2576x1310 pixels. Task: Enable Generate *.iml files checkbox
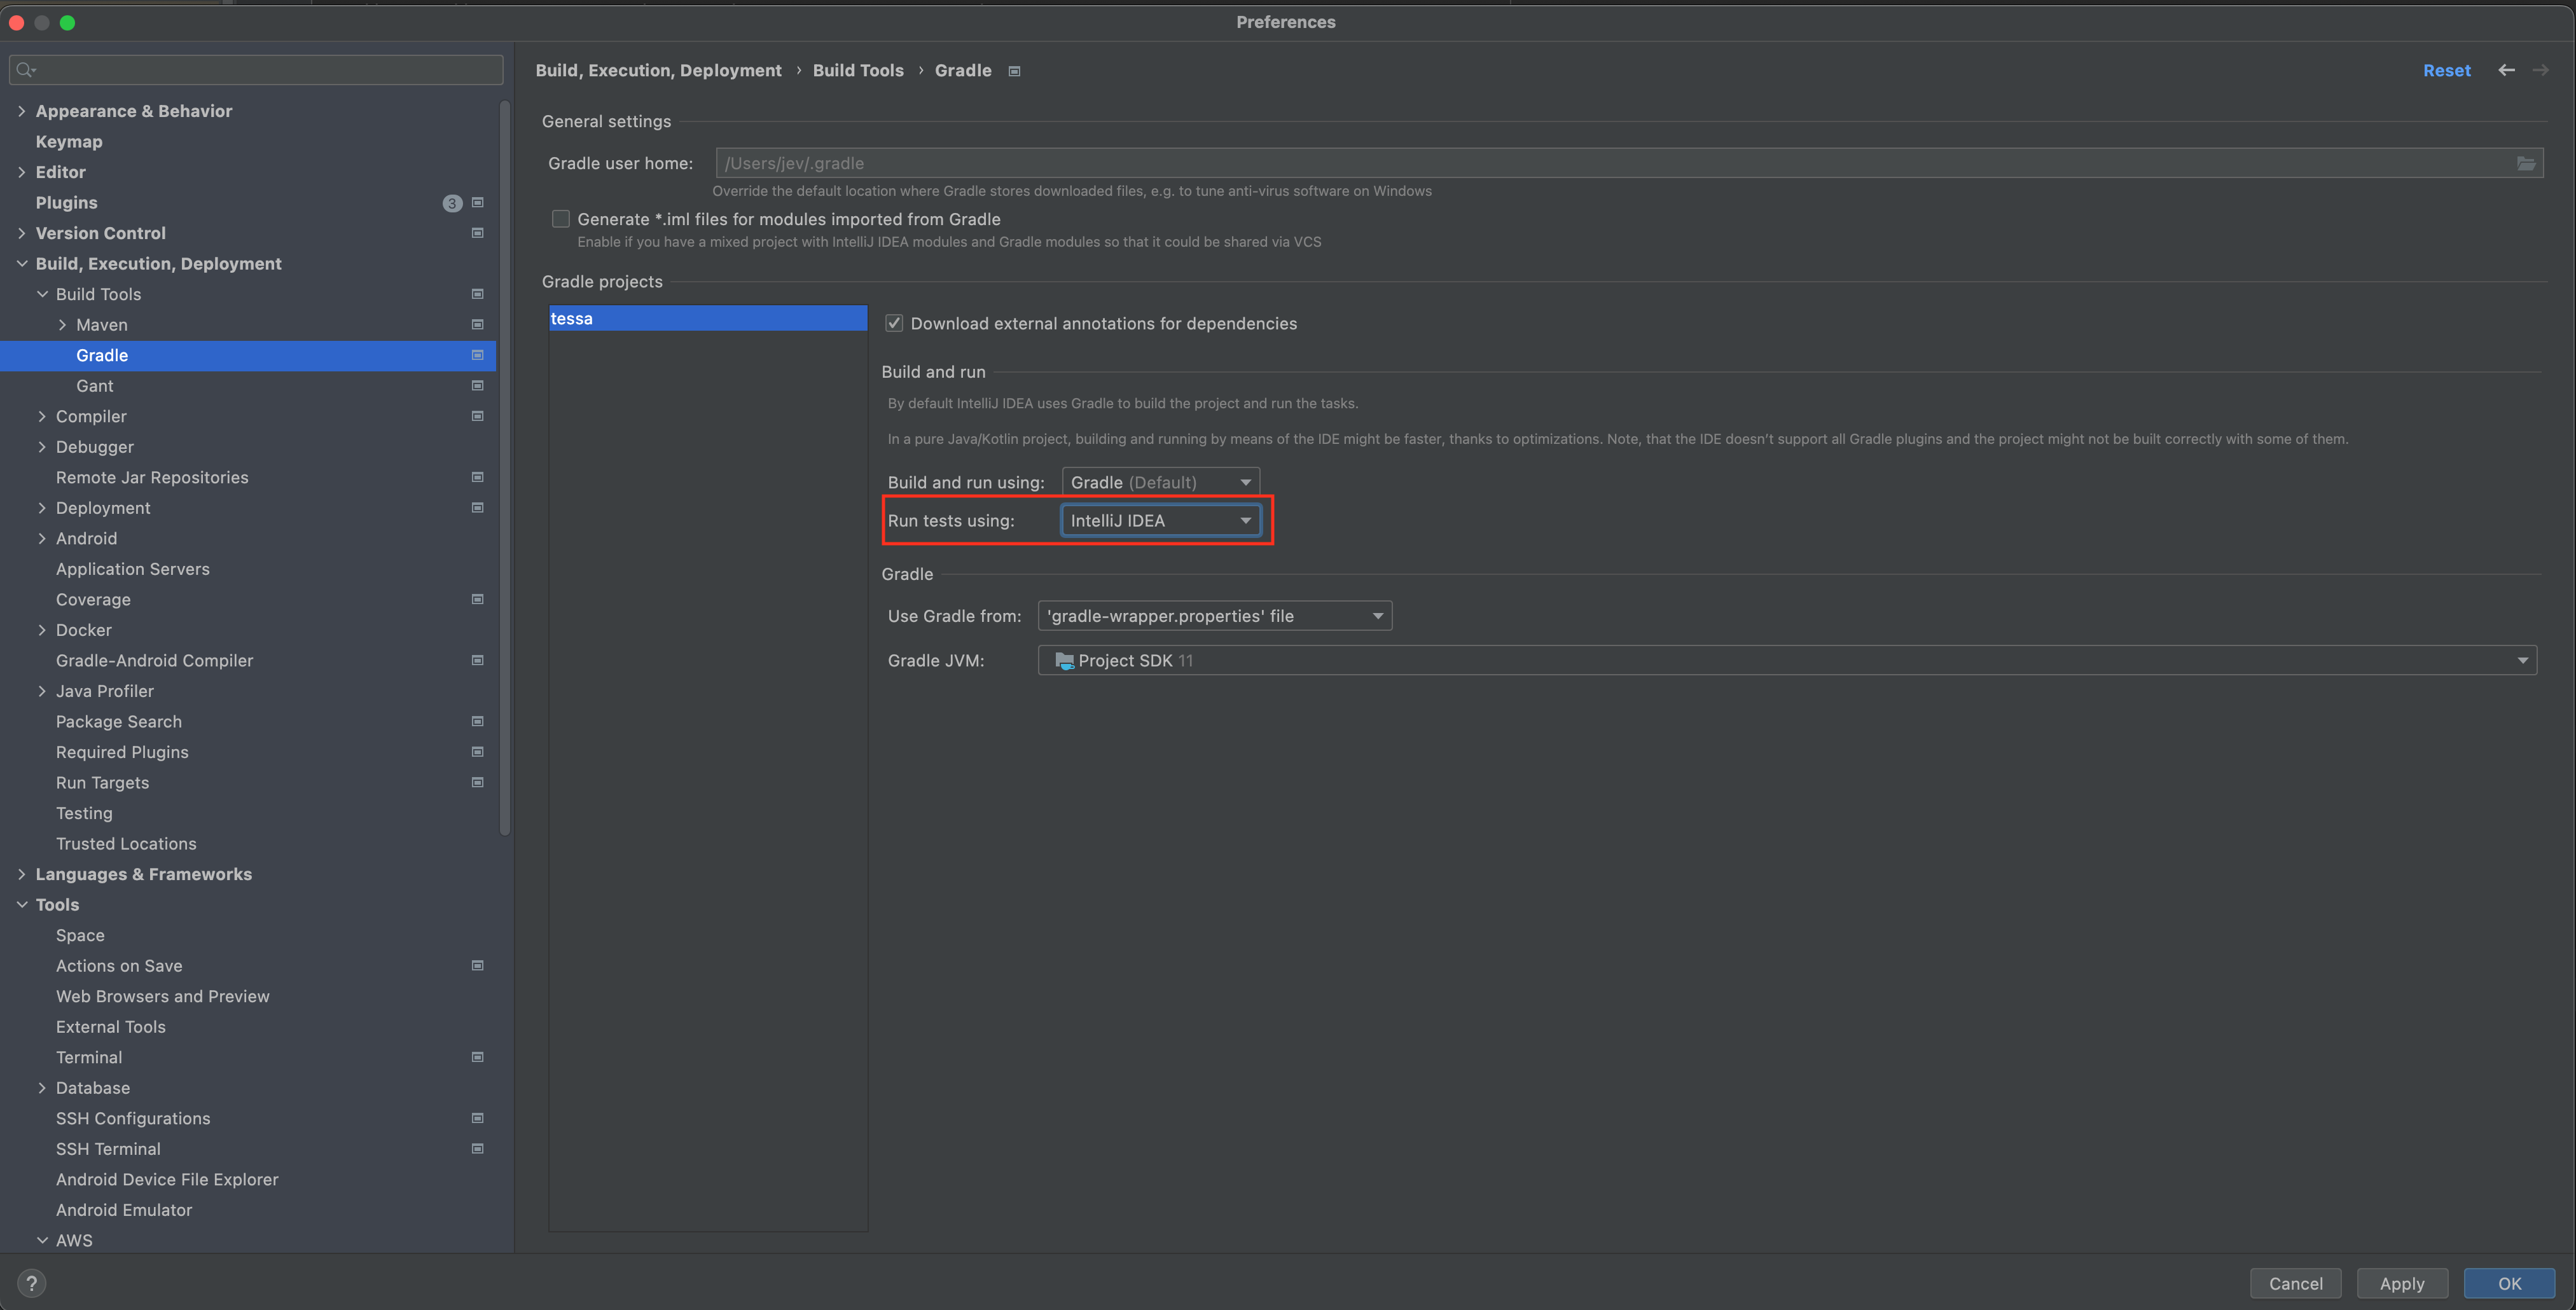[x=561, y=219]
